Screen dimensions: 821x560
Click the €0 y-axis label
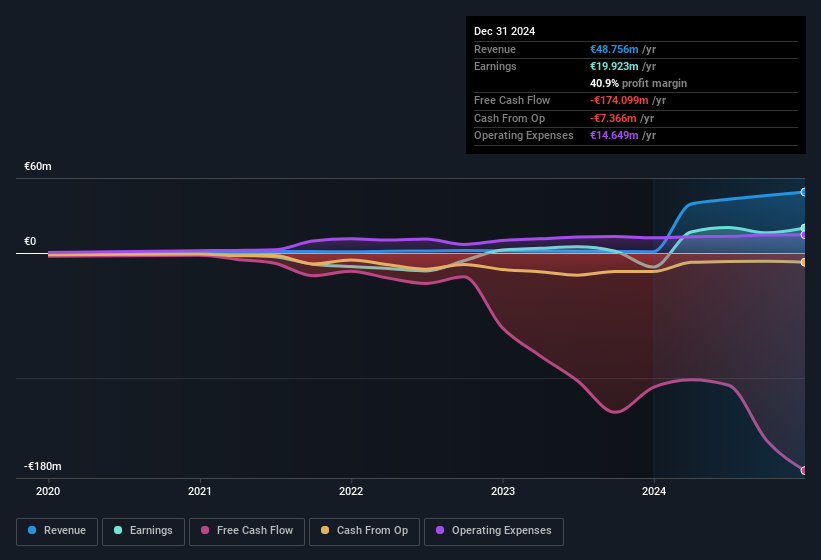(30, 241)
